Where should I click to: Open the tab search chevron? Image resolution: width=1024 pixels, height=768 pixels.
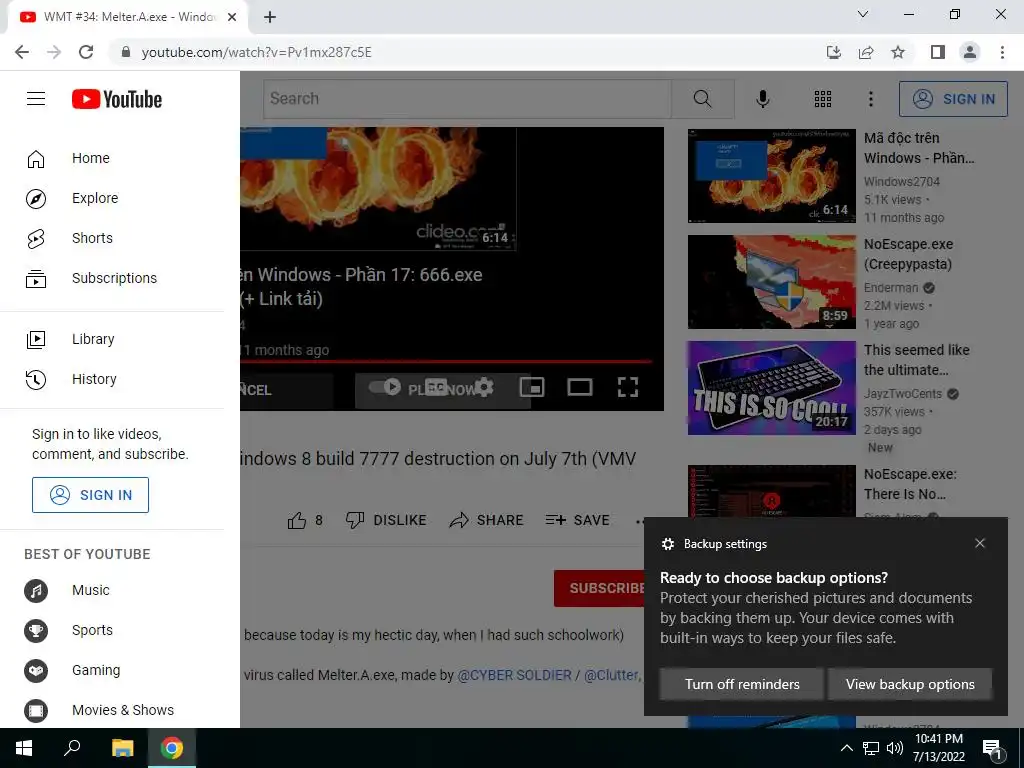coord(863,14)
